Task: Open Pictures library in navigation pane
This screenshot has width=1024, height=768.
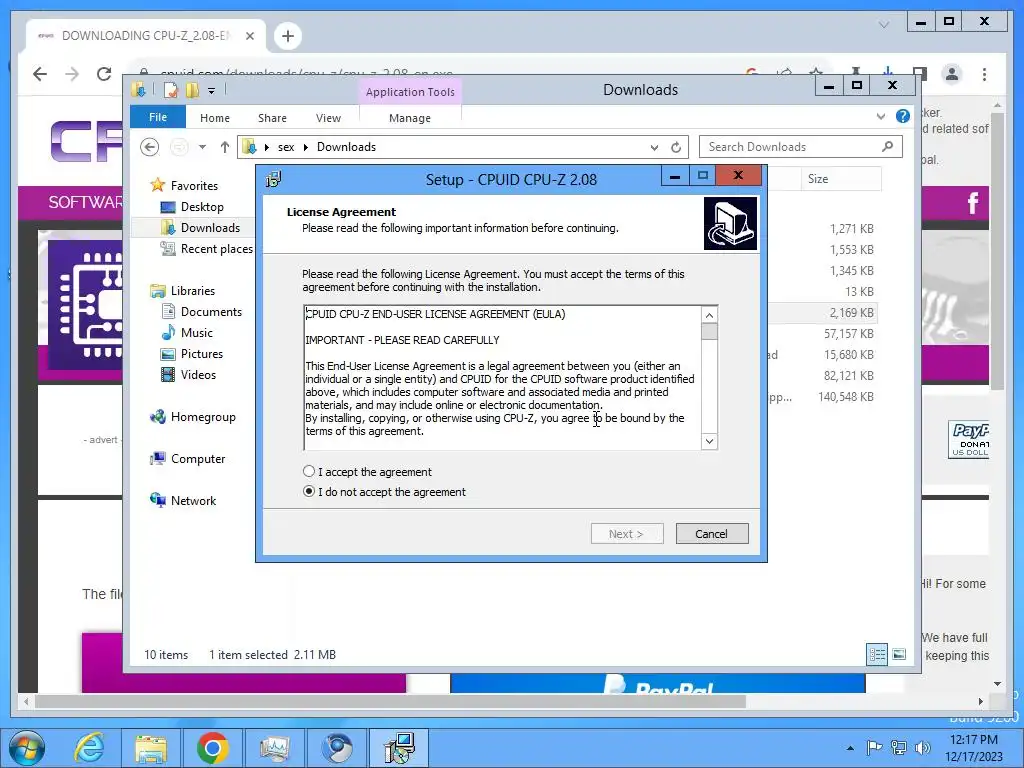Action: [x=202, y=353]
